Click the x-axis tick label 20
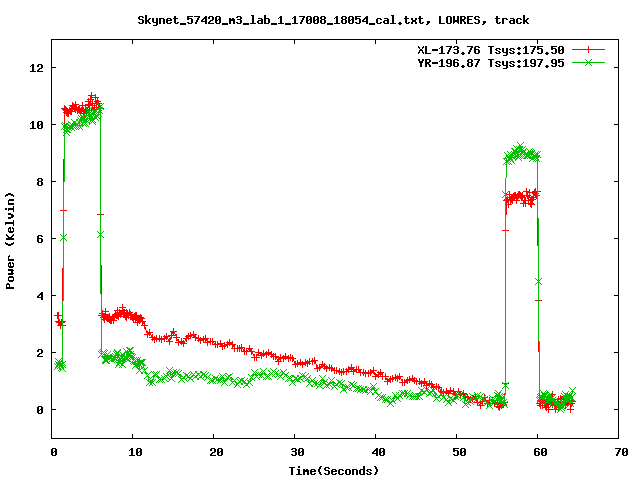 pyautogui.click(x=216, y=452)
